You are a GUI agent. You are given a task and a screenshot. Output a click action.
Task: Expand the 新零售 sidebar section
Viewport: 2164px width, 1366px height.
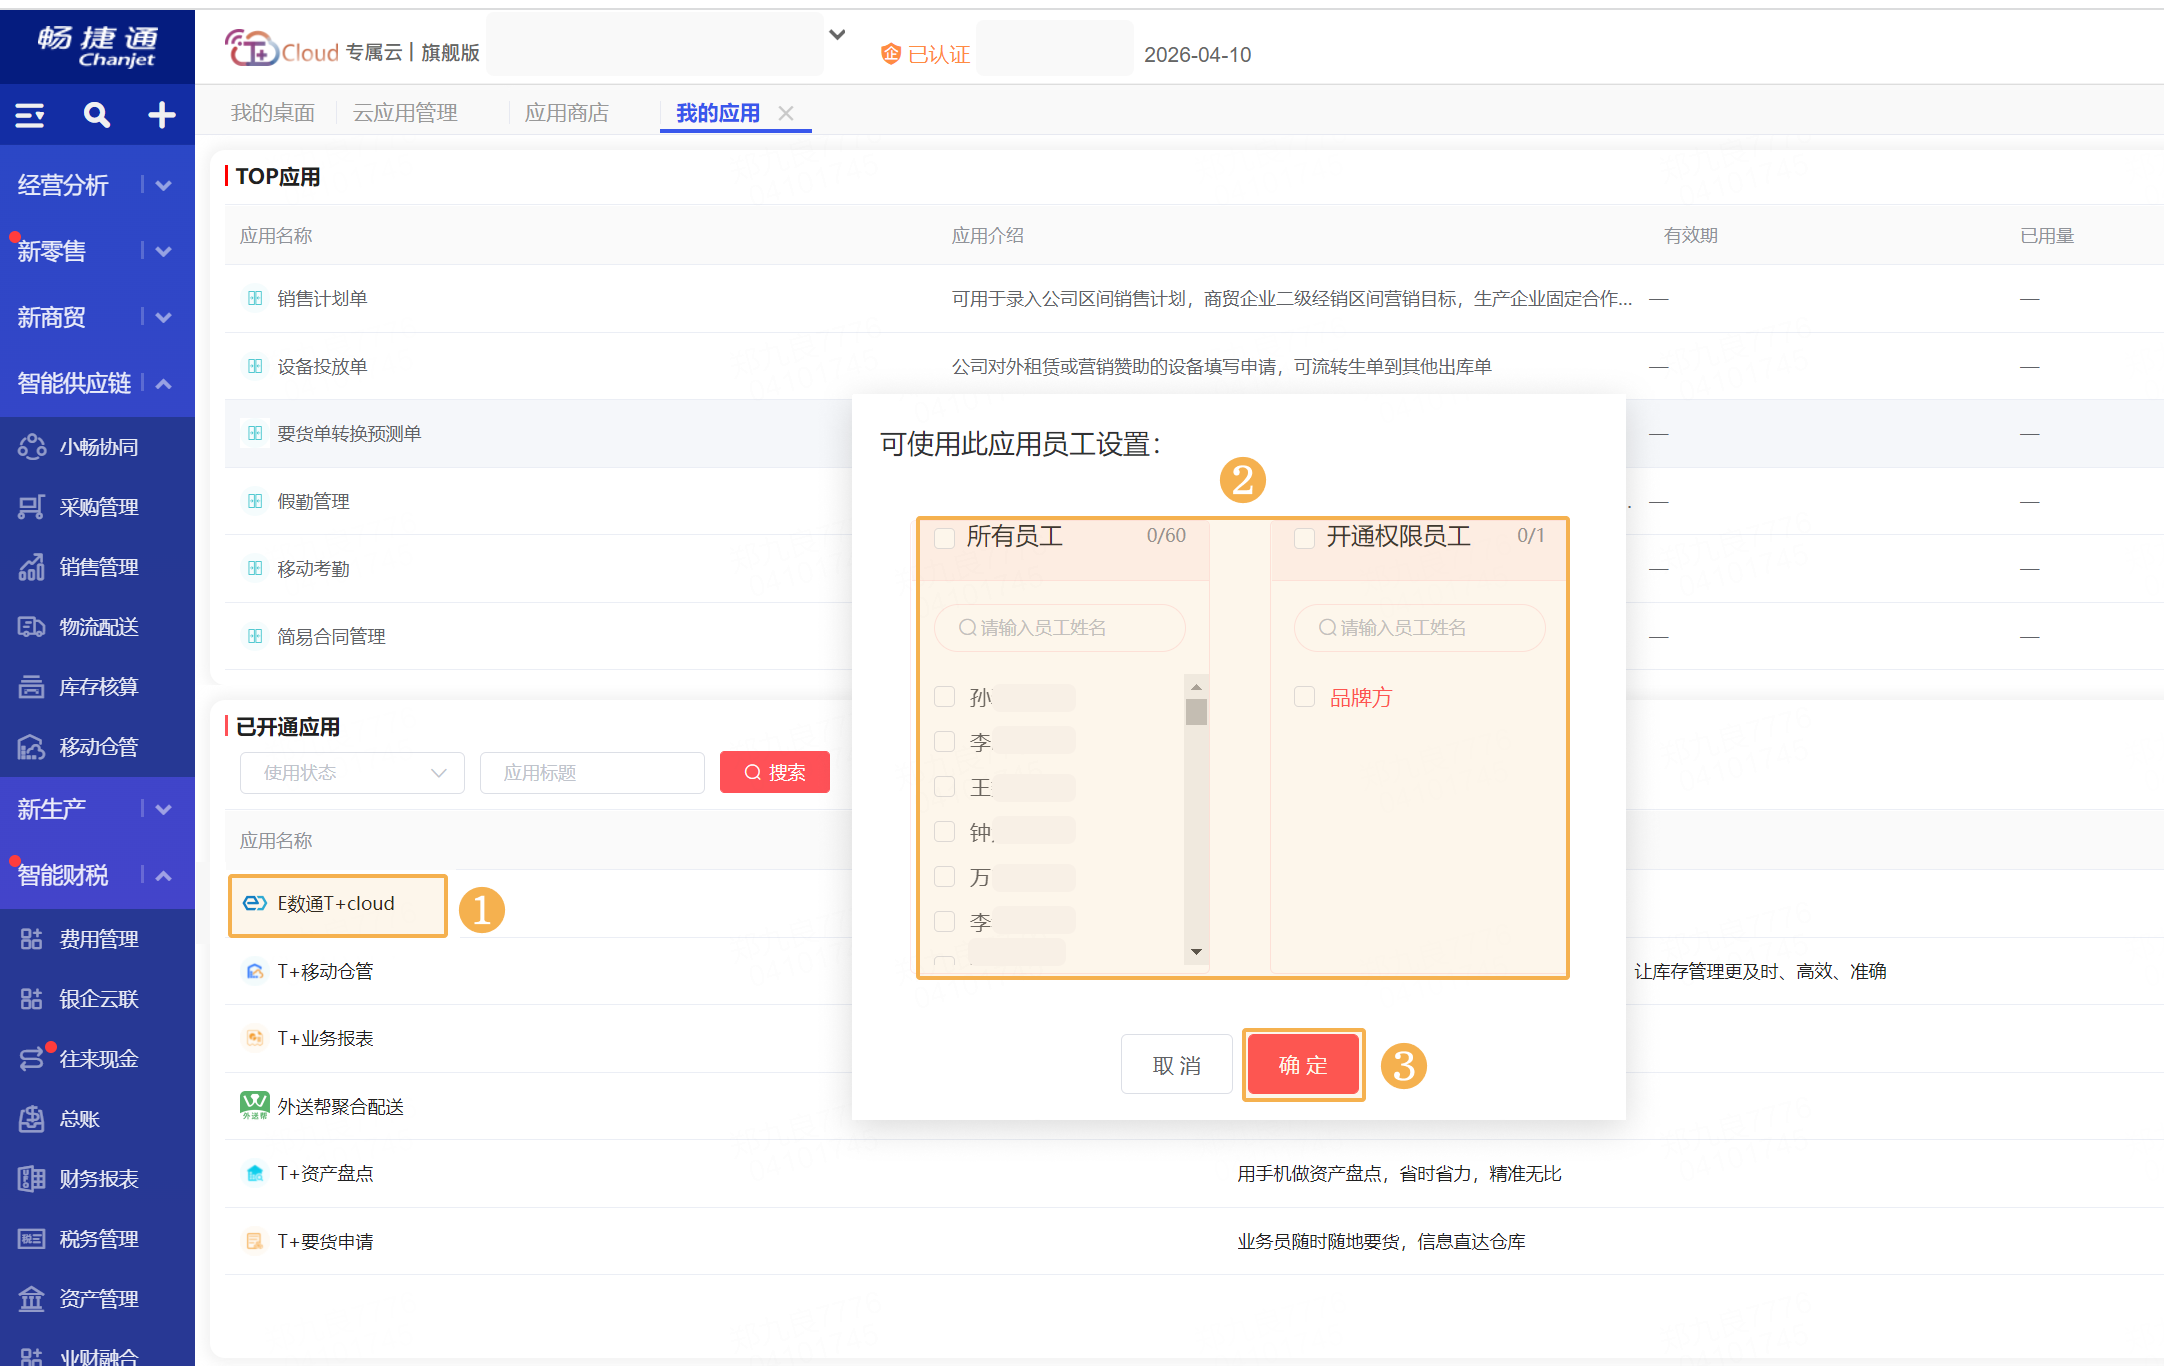164,251
